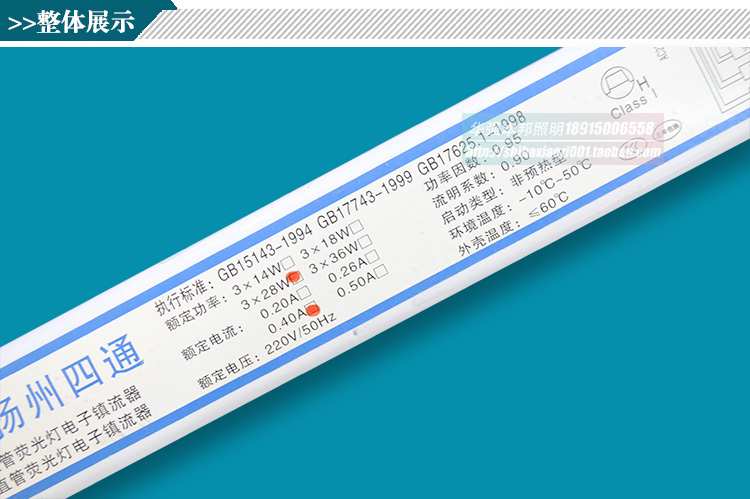Image resolution: width=750 pixels, height=499 pixels.
Task: Click the 220V/50Hz voltage value
Action: click(300, 333)
